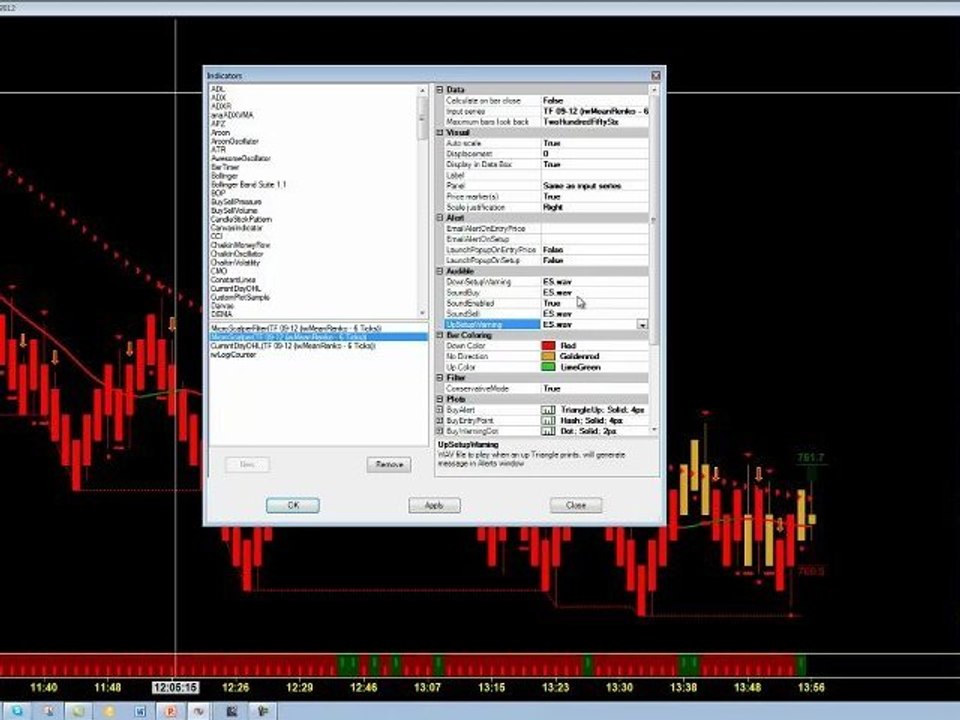Click the red Down Color swatch
The width and height of the screenshot is (960, 720).
548,346
